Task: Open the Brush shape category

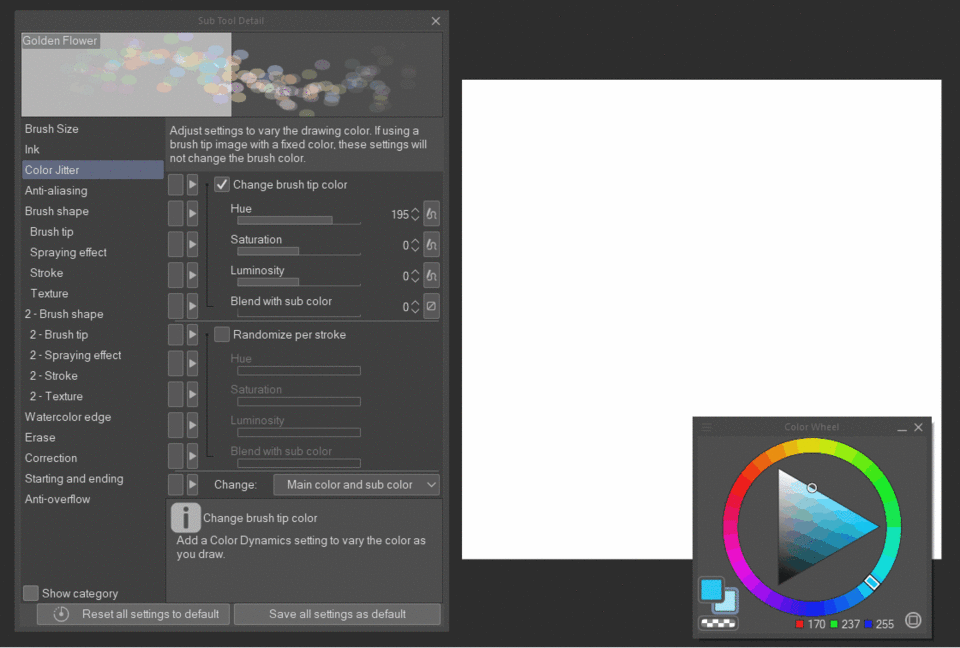Action: (92, 211)
